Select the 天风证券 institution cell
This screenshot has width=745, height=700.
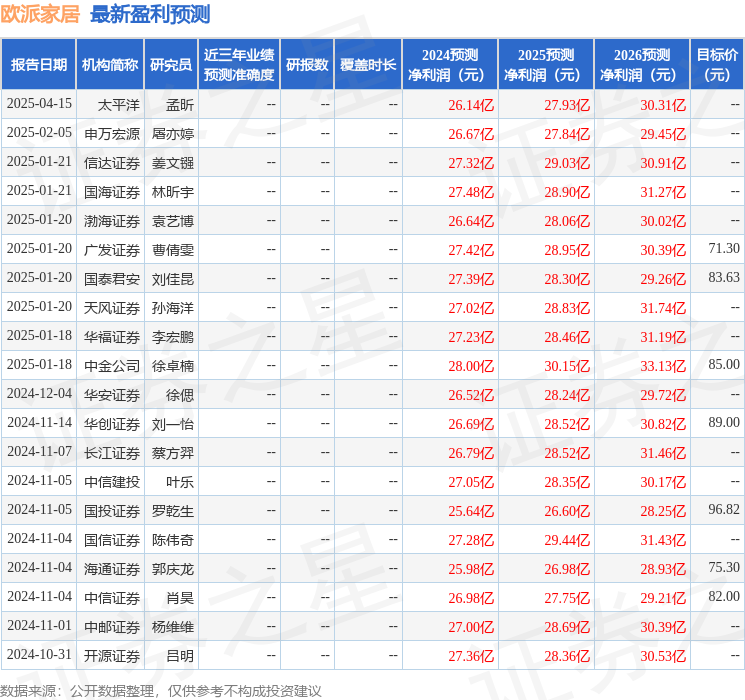(x=112, y=308)
